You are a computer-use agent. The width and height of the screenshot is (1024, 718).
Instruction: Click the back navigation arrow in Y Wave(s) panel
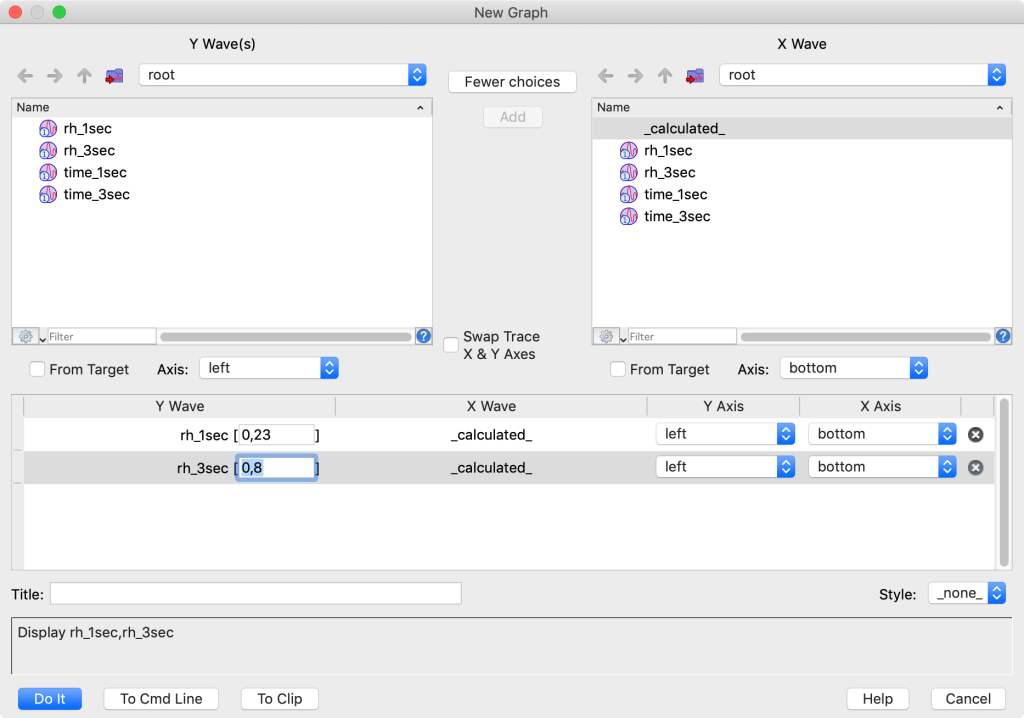25,74
